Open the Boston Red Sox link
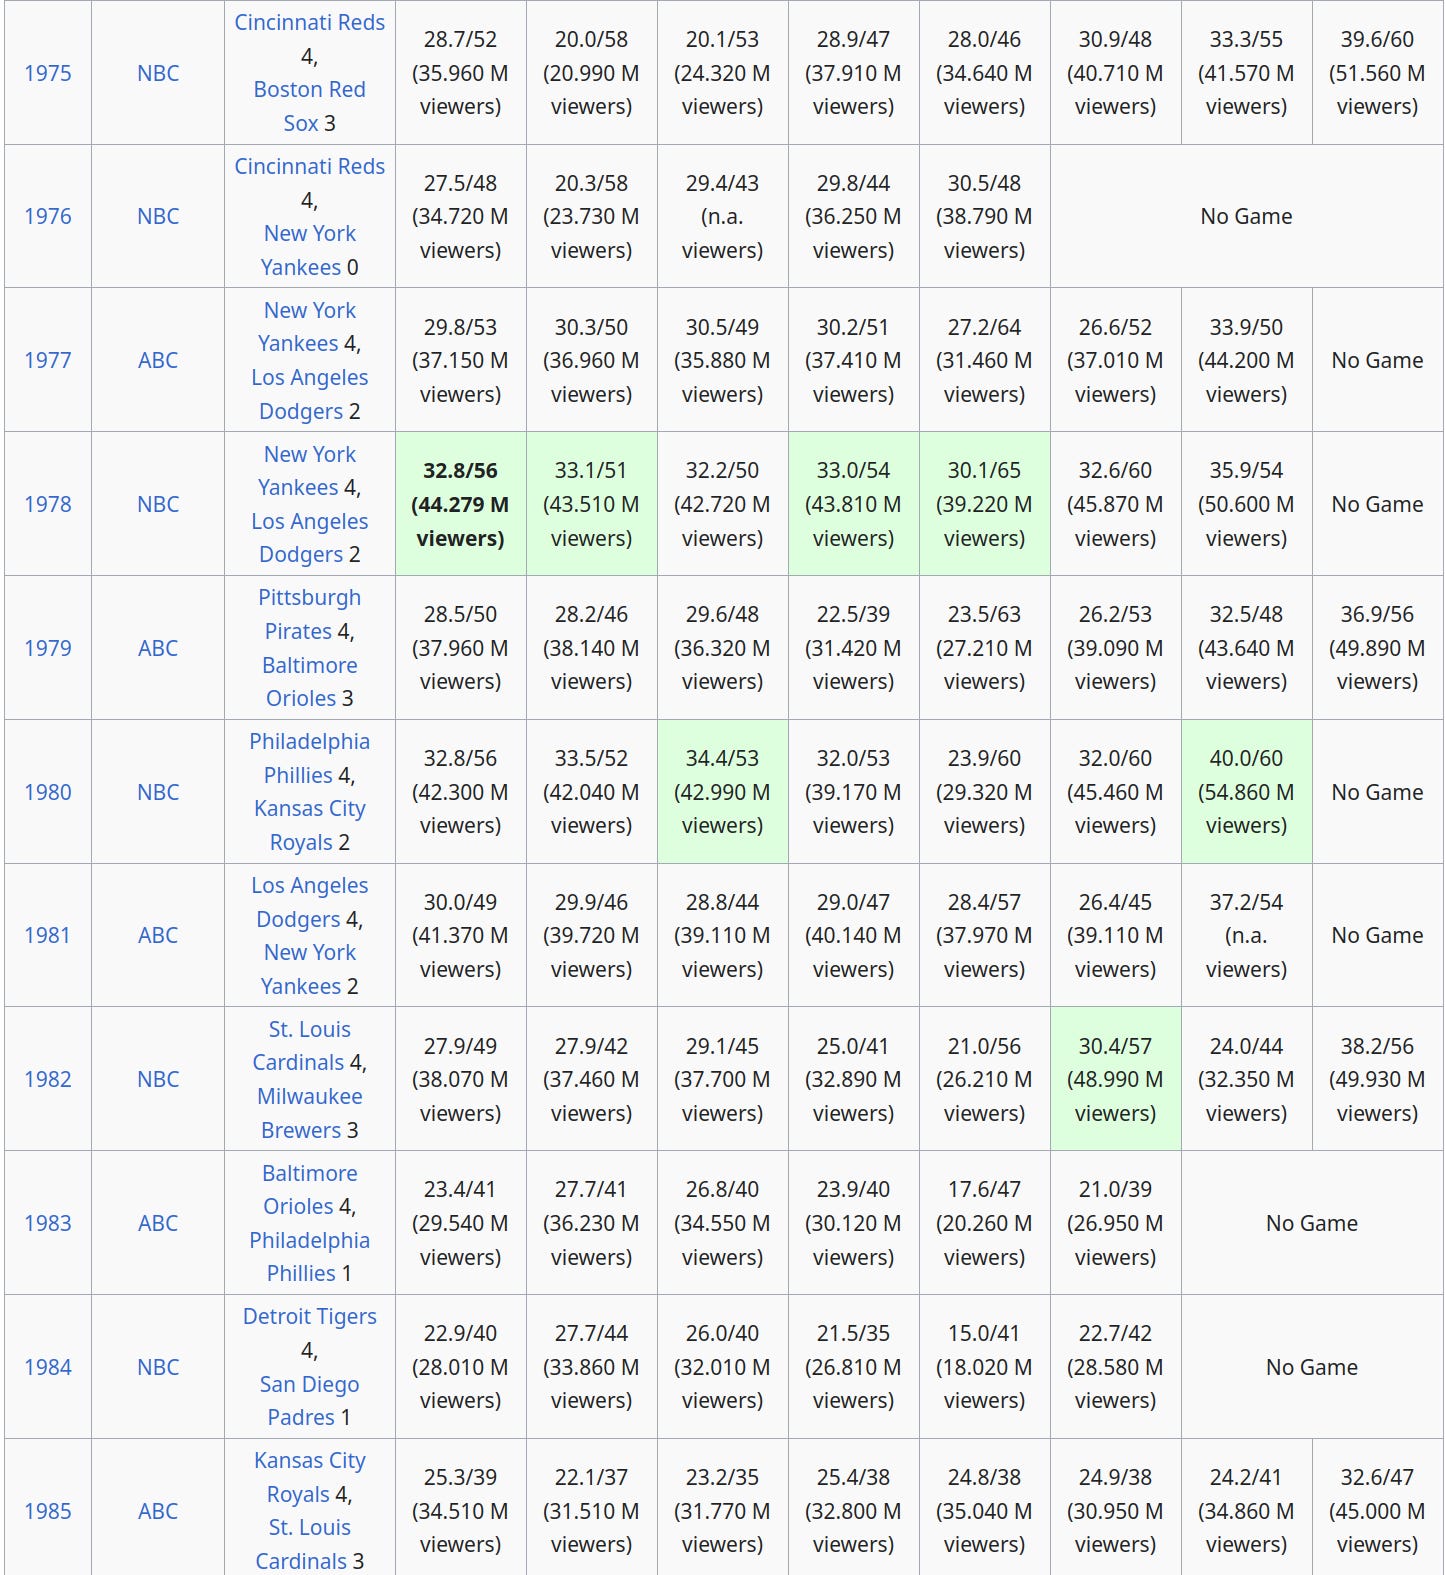 (310, 106)
